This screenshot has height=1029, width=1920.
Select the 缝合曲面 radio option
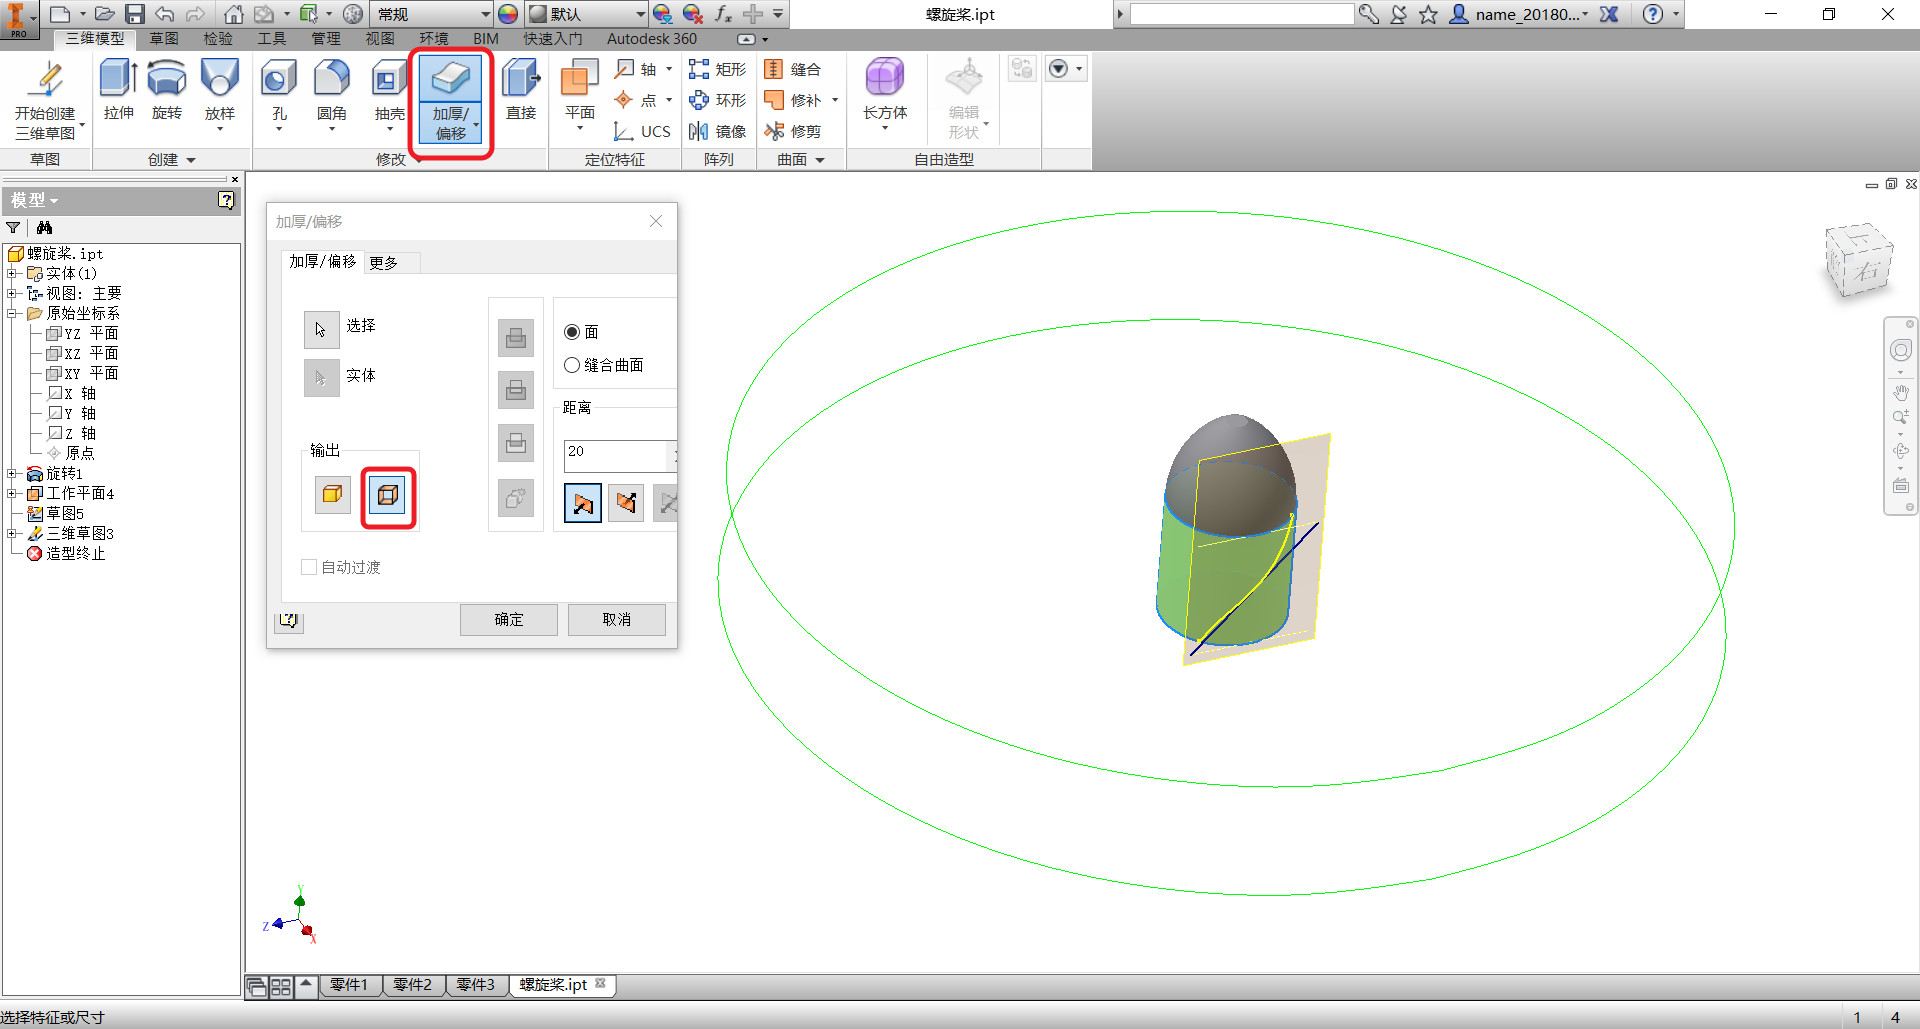click(572, 365)
